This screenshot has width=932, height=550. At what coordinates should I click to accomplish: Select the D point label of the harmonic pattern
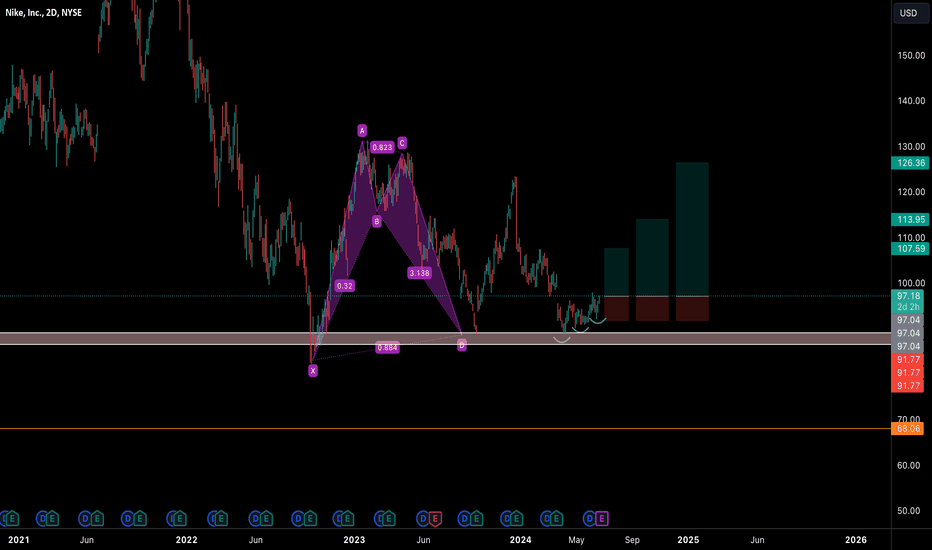tap(462, 345)
